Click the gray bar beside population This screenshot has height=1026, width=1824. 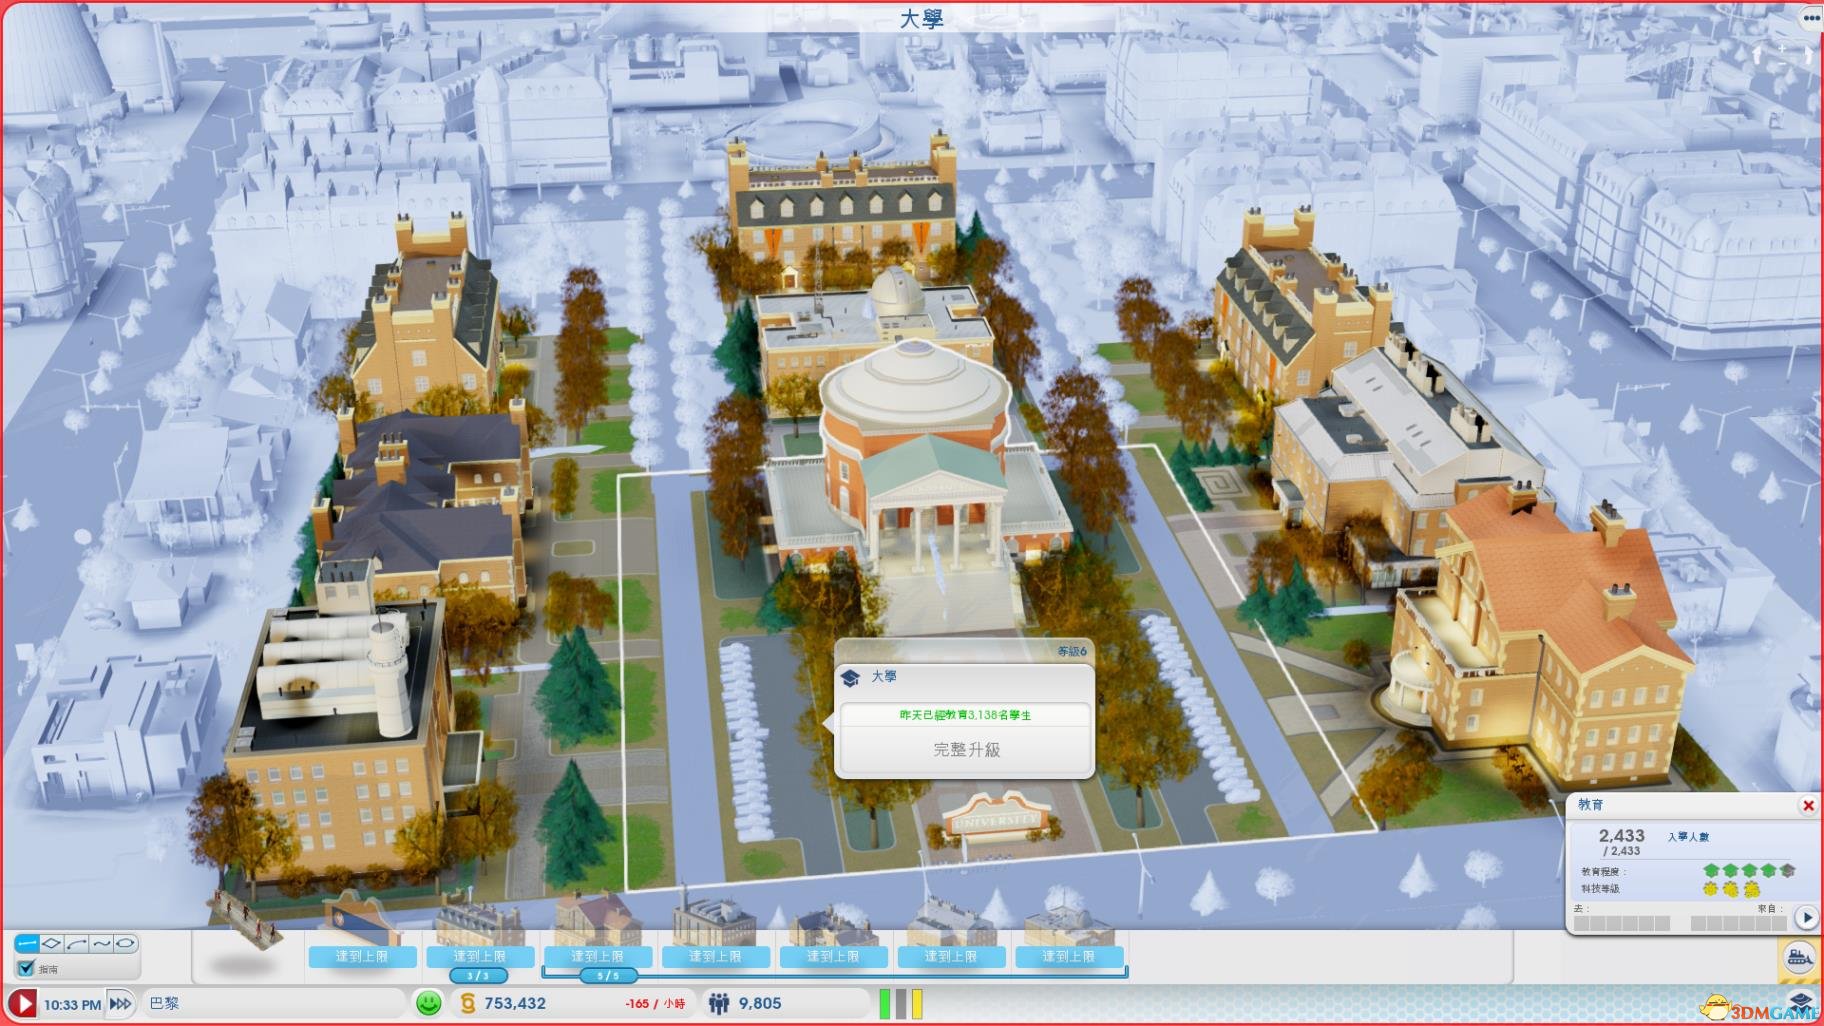click(901, 1003)
